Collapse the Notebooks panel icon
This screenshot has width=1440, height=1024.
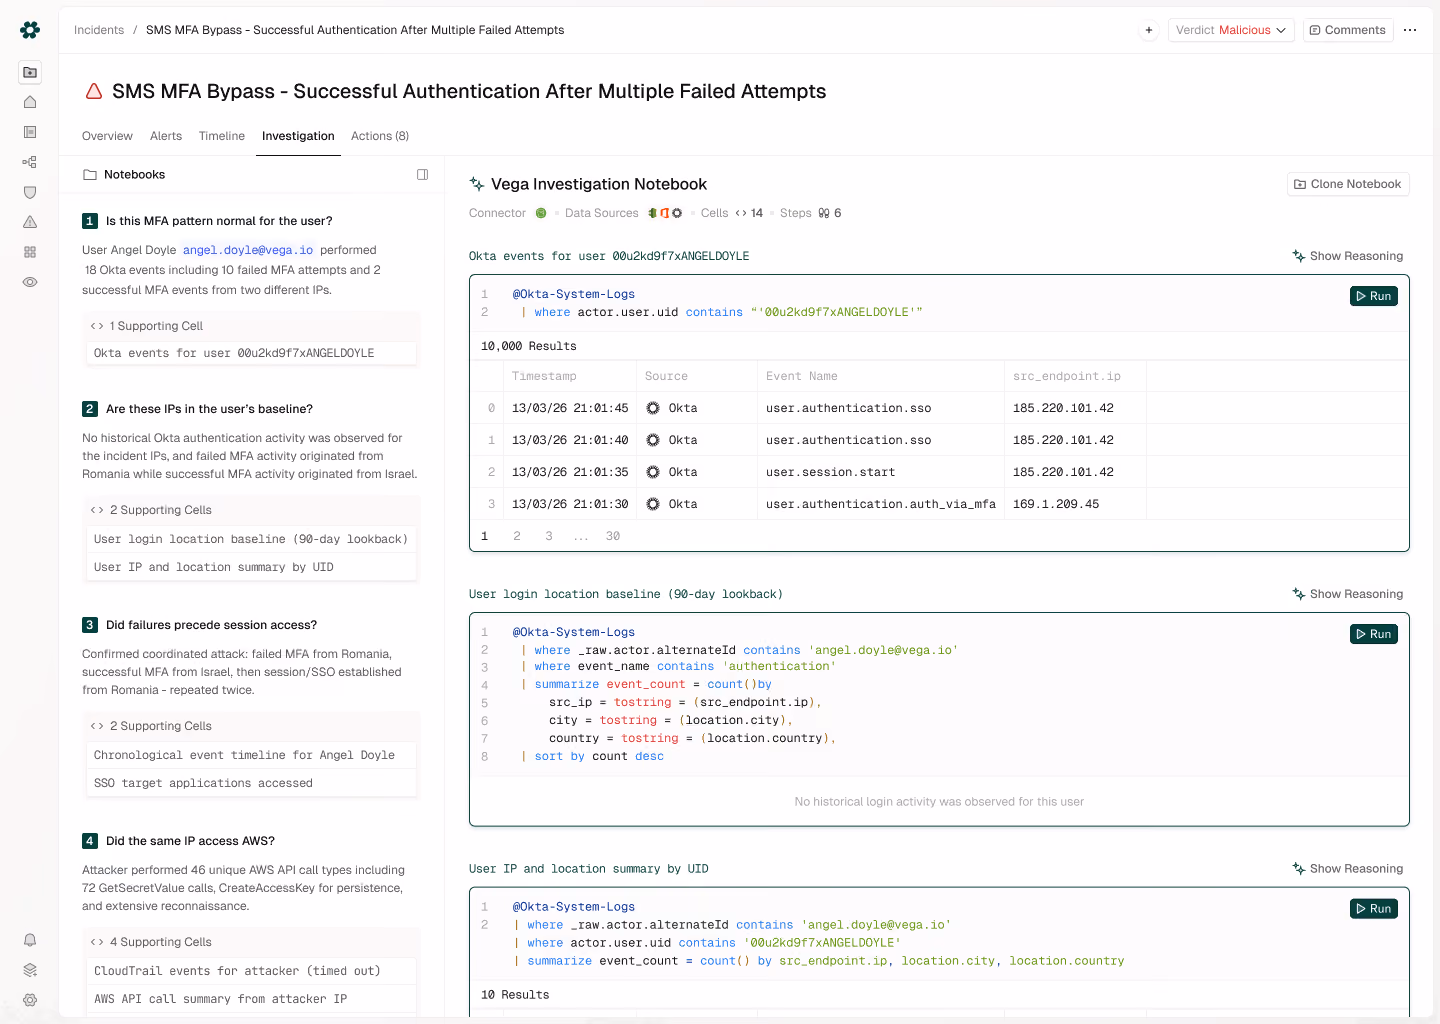(423, 174)
